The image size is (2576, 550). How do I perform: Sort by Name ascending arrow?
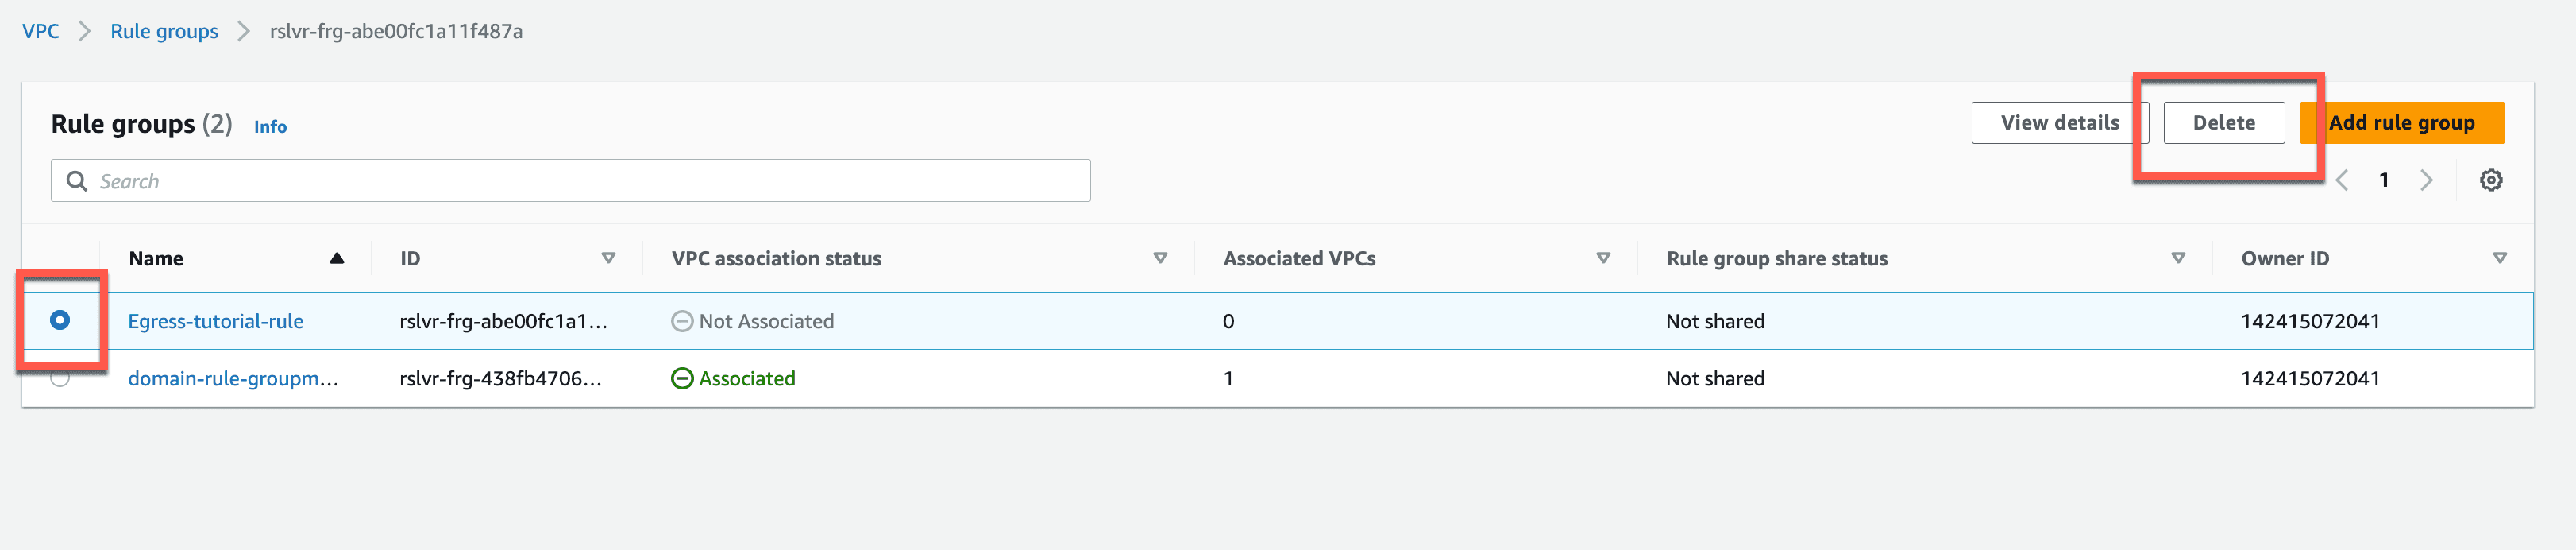[x=337, y=258]
